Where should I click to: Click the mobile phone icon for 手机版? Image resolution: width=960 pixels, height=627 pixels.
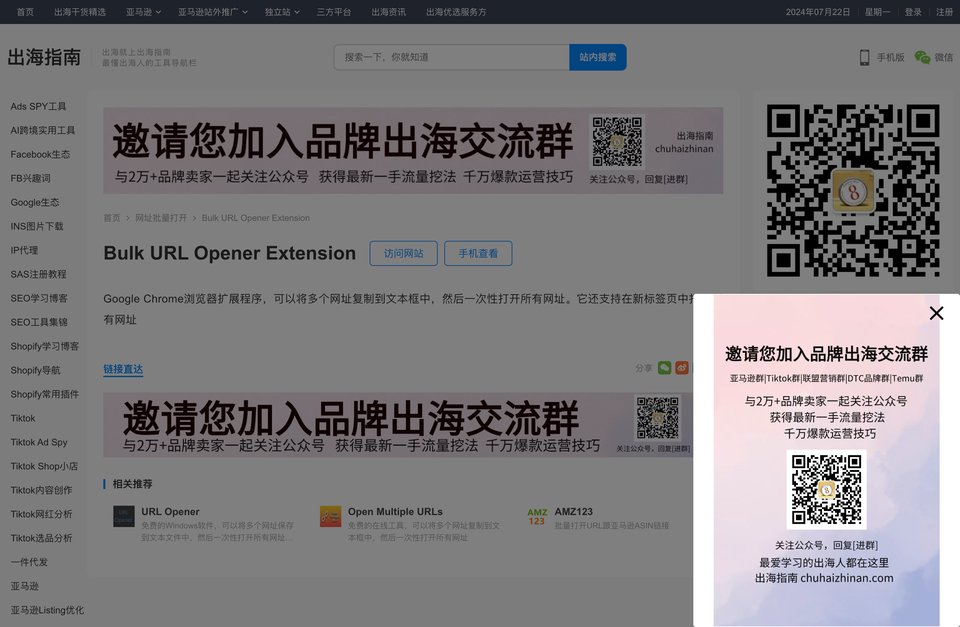[864, 57]
